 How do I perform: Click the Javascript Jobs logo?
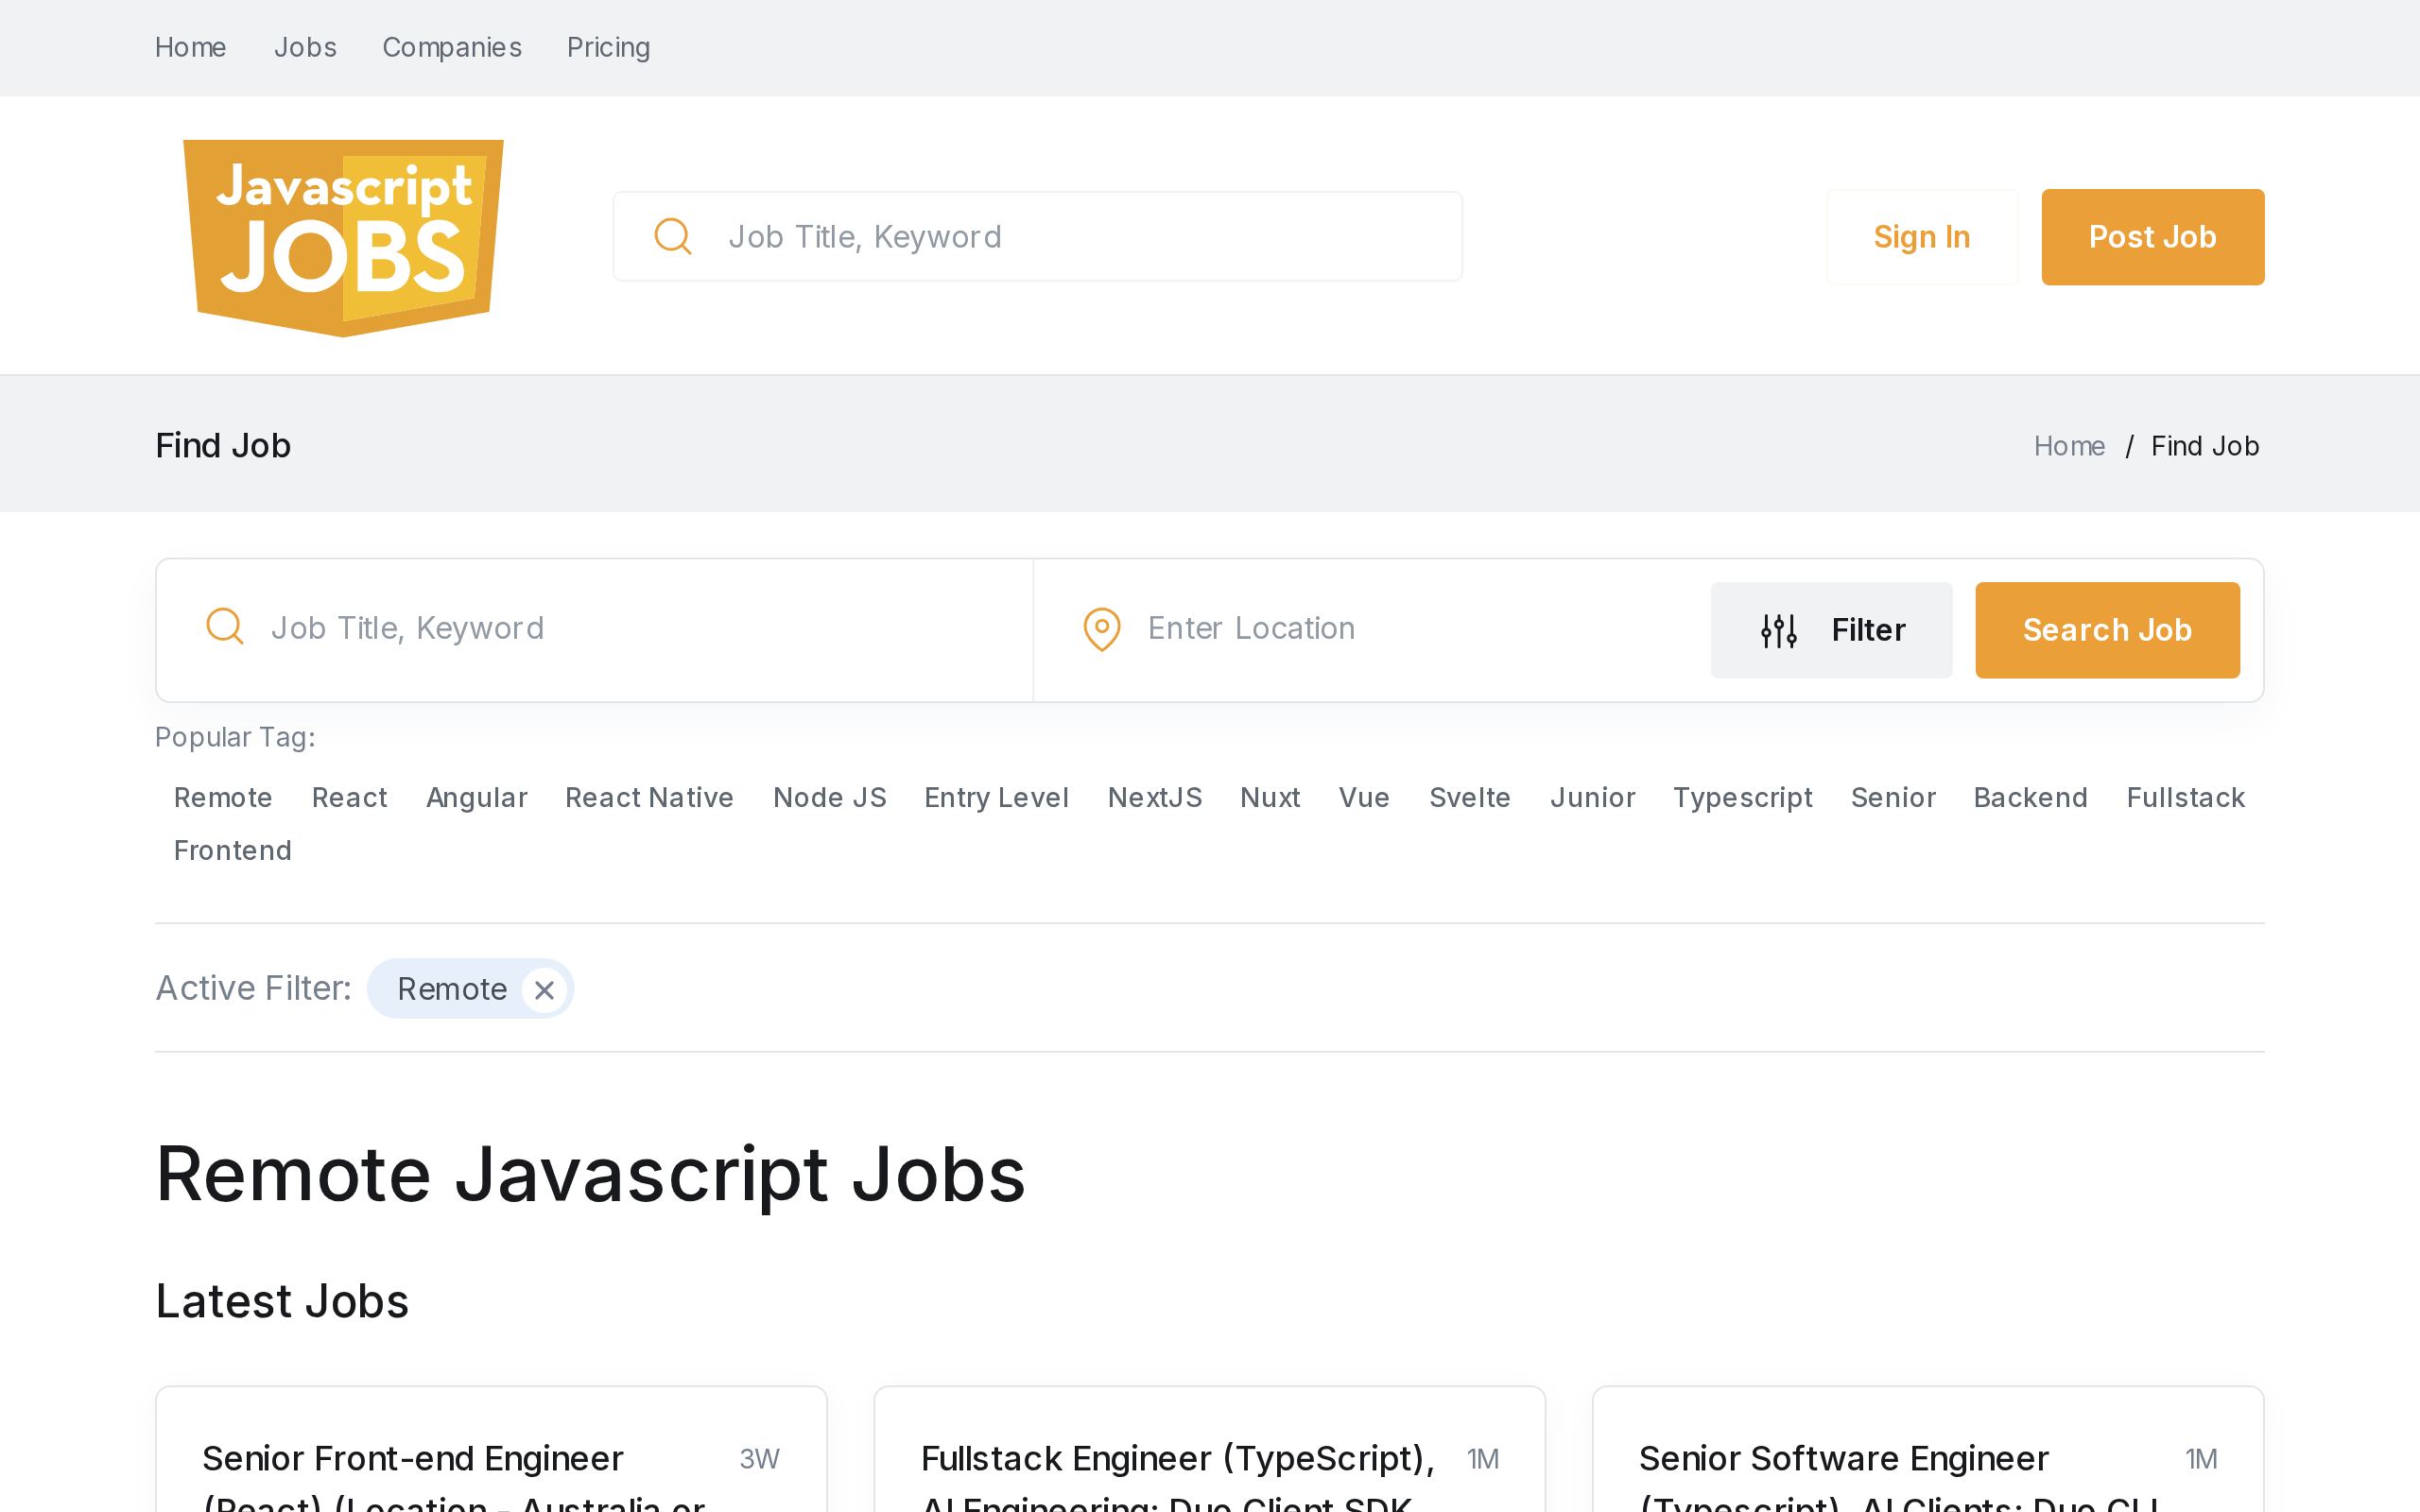coord(343,238)
